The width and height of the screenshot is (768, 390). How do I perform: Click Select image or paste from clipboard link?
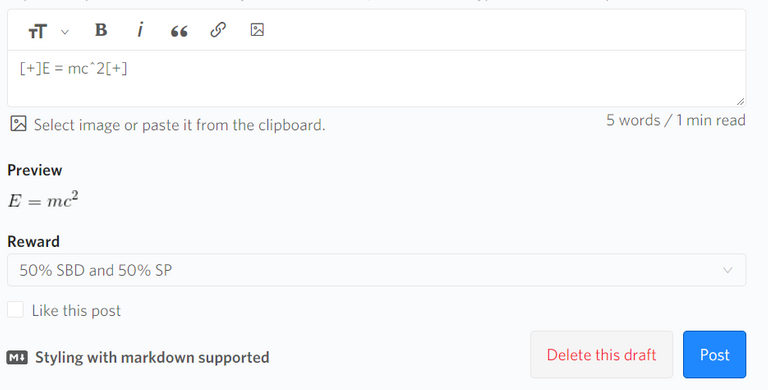179,125
